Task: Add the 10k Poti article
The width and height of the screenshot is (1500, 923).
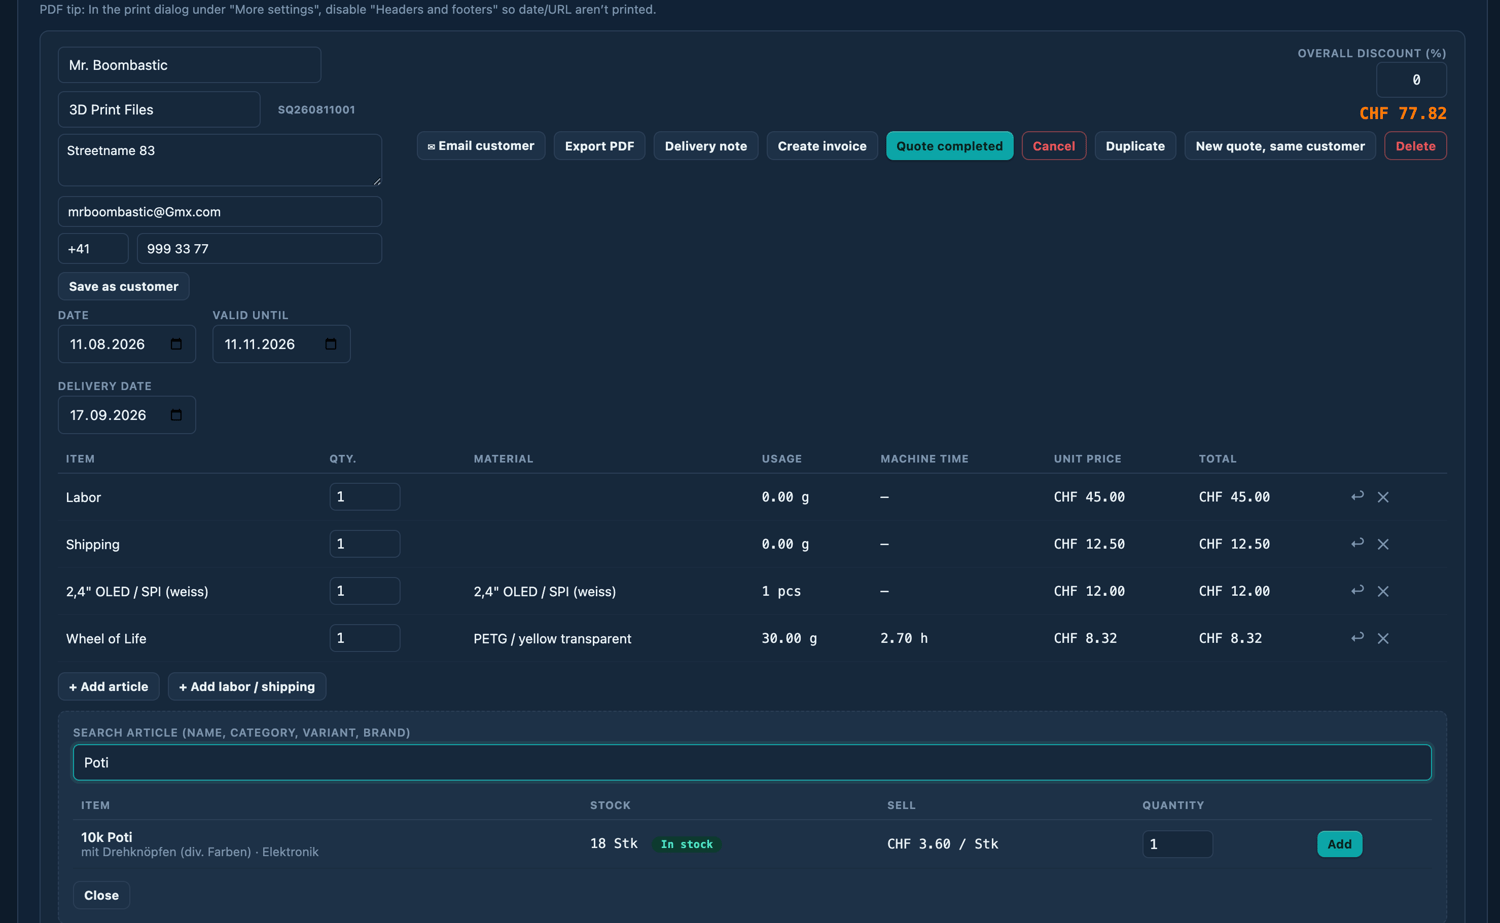Action: coord(1339,844)
